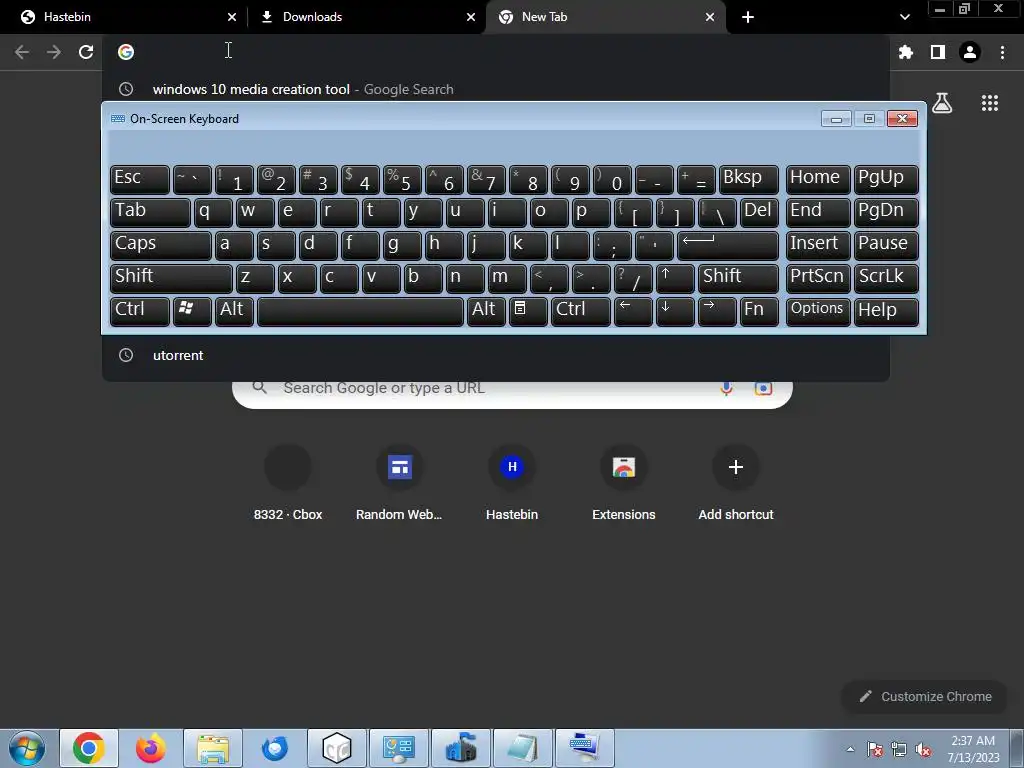Open the 8332 Cbox shortcut tile
Screen dimensions: 1024x768
tap(287, 483)
